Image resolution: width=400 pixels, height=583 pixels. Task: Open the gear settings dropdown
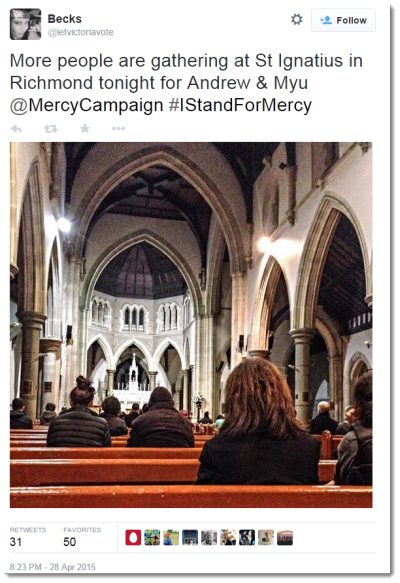coord(297,19)
